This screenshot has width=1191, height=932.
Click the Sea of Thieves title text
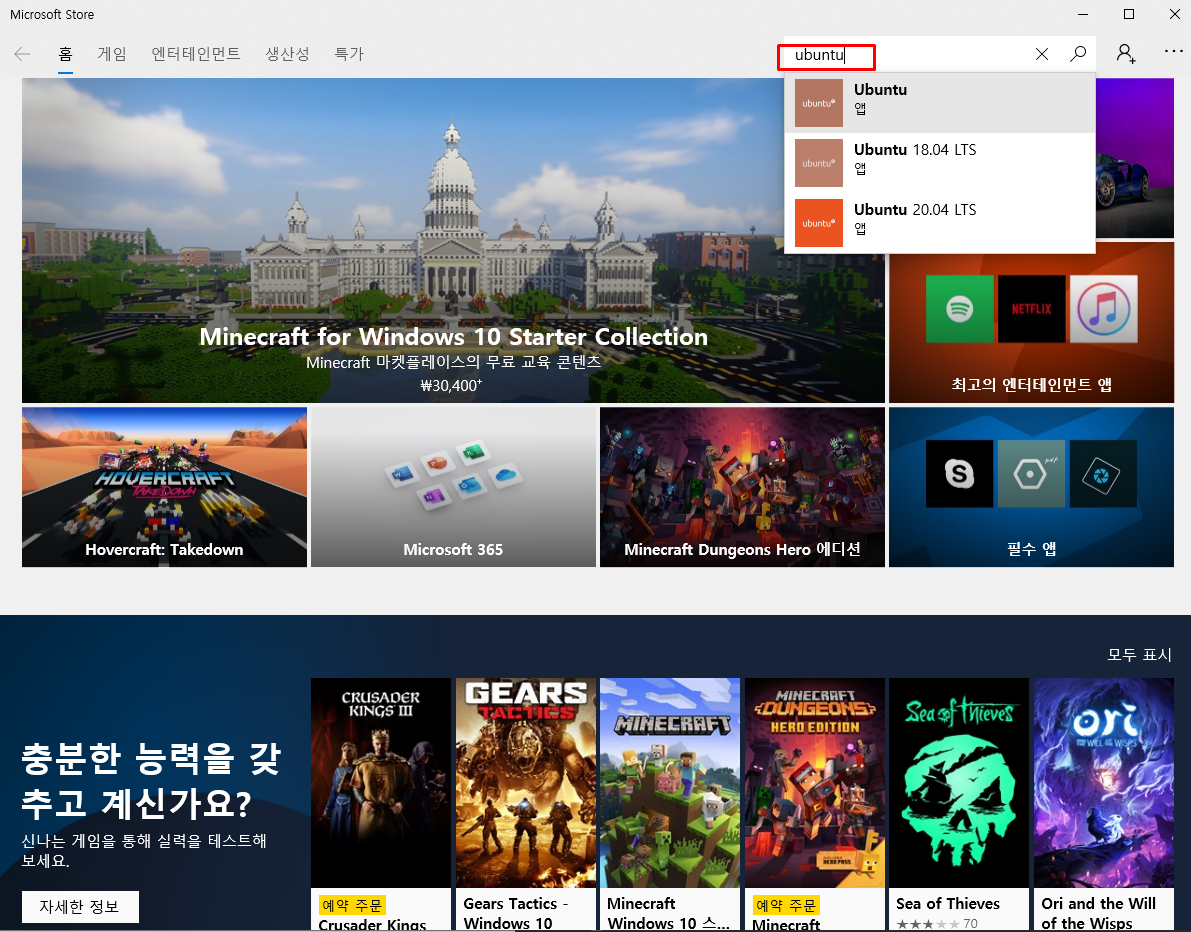point(947,903)
